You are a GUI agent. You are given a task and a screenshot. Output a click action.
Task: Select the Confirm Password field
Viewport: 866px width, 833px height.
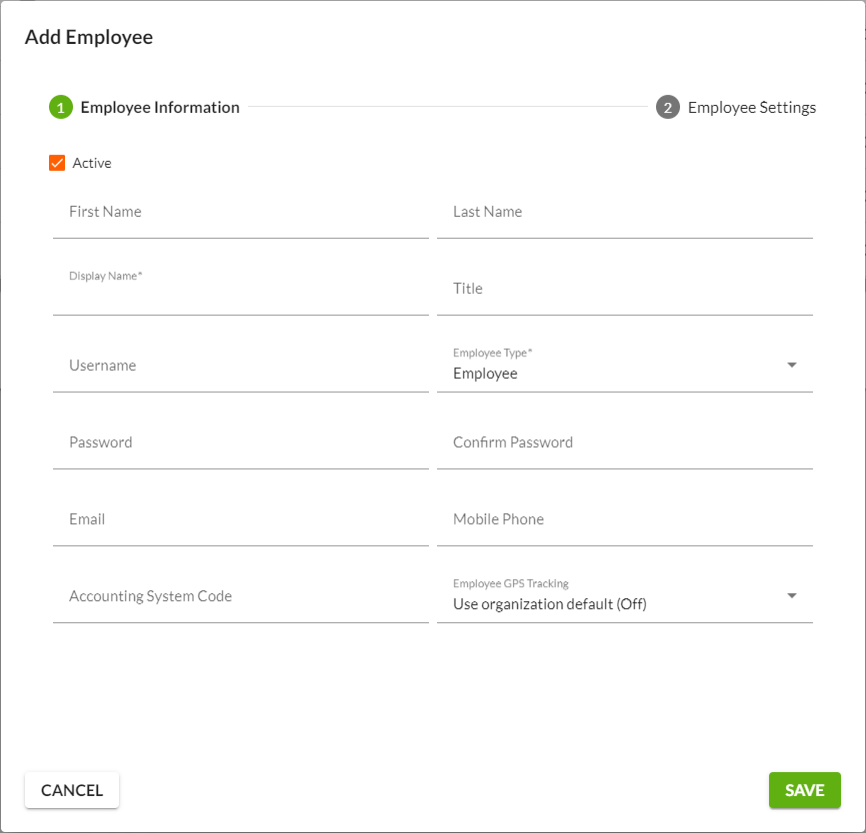point(624,443)
